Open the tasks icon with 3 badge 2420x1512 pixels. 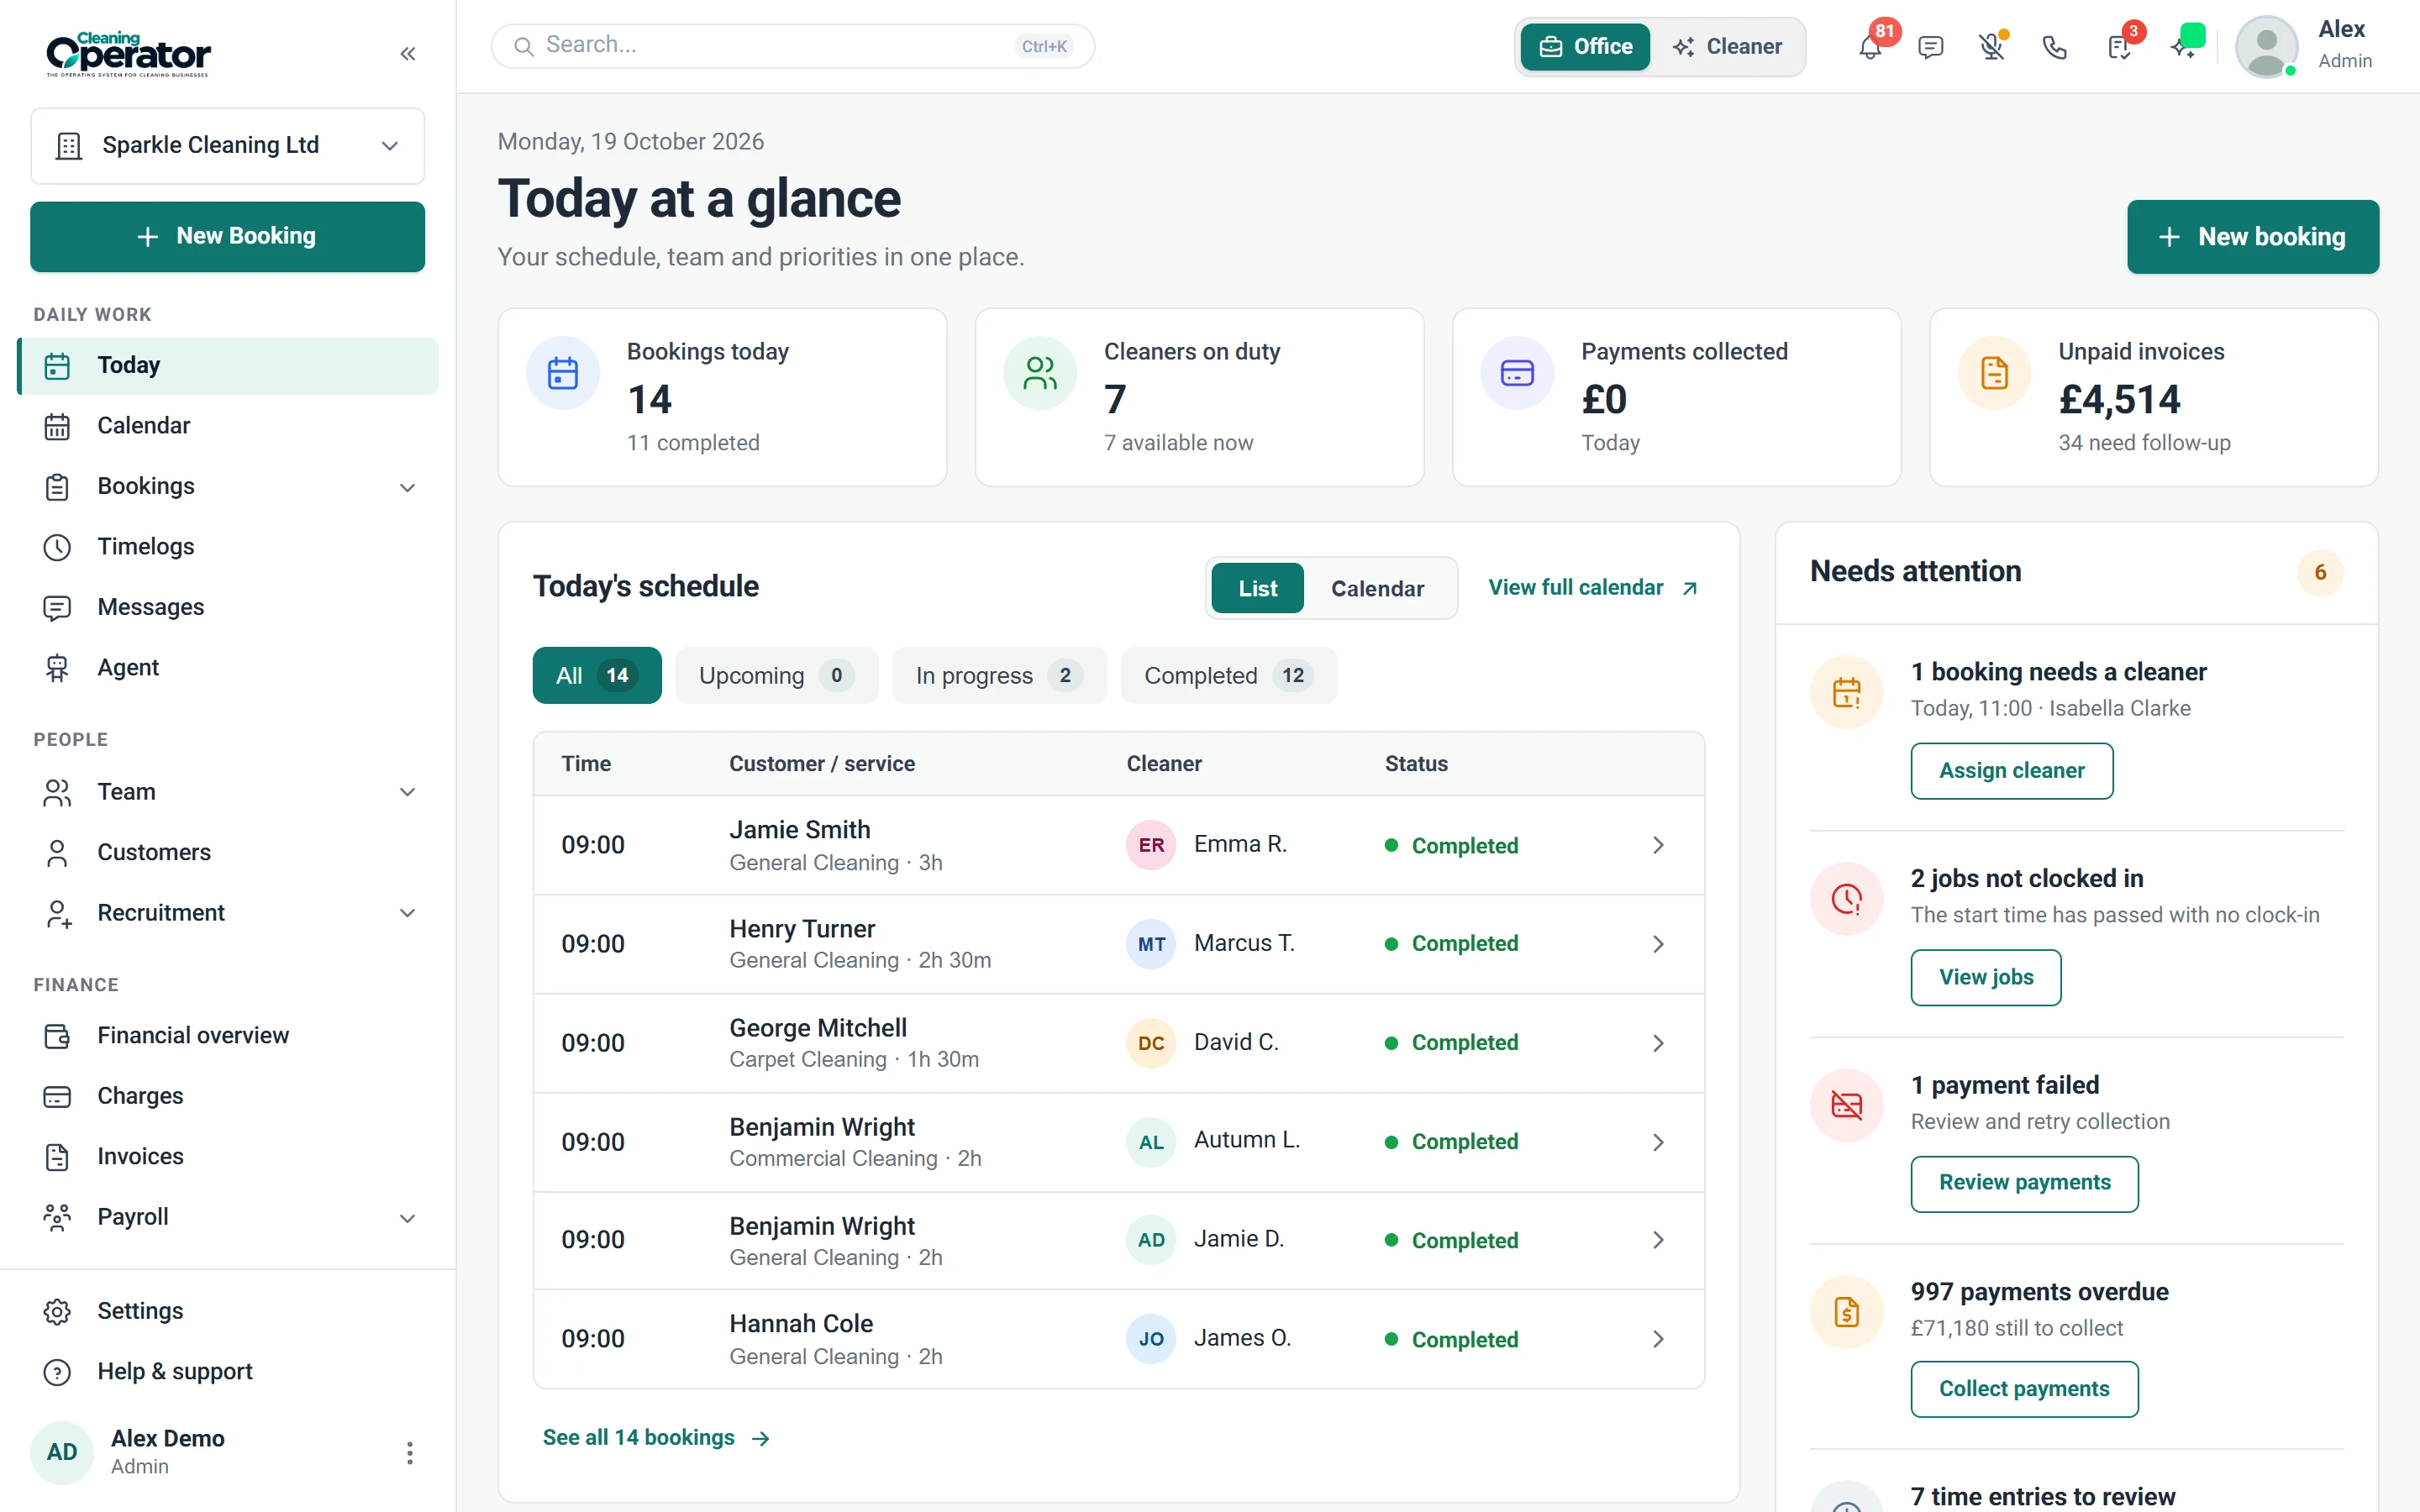click(2119, 46)
